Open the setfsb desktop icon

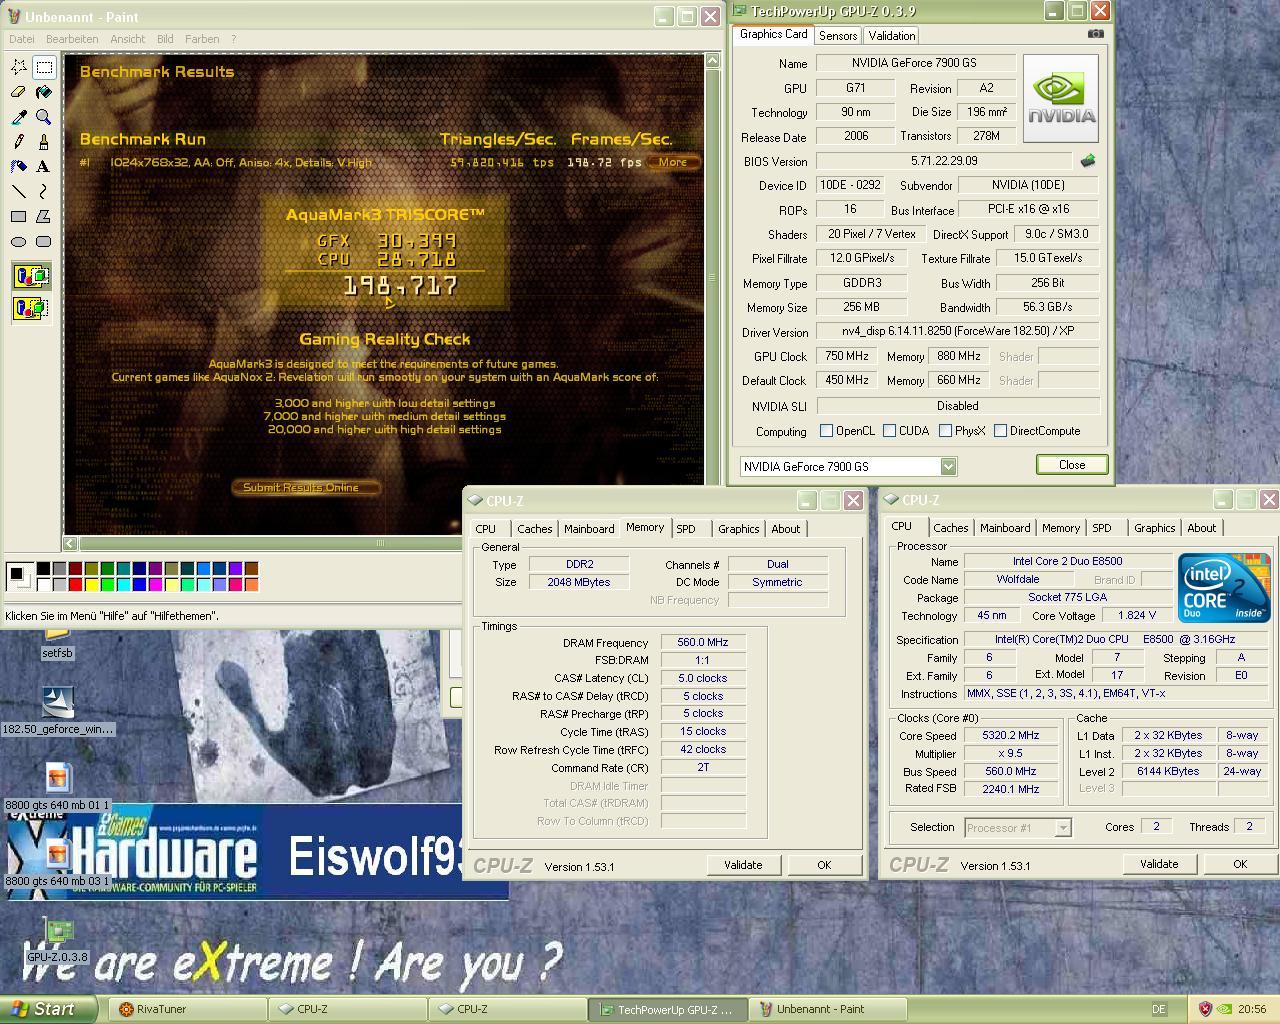click(x=57, y=644)
